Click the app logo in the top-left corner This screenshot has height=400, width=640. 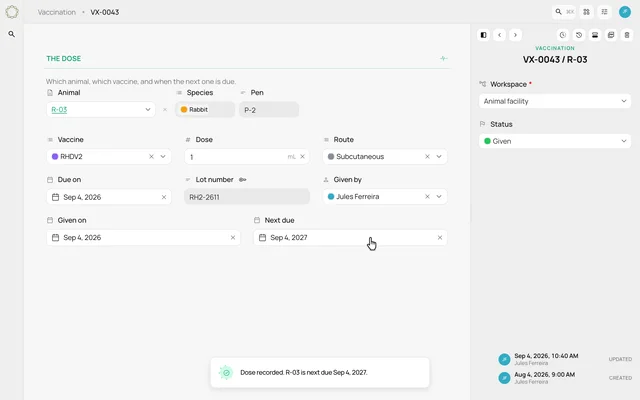[12, 12]
